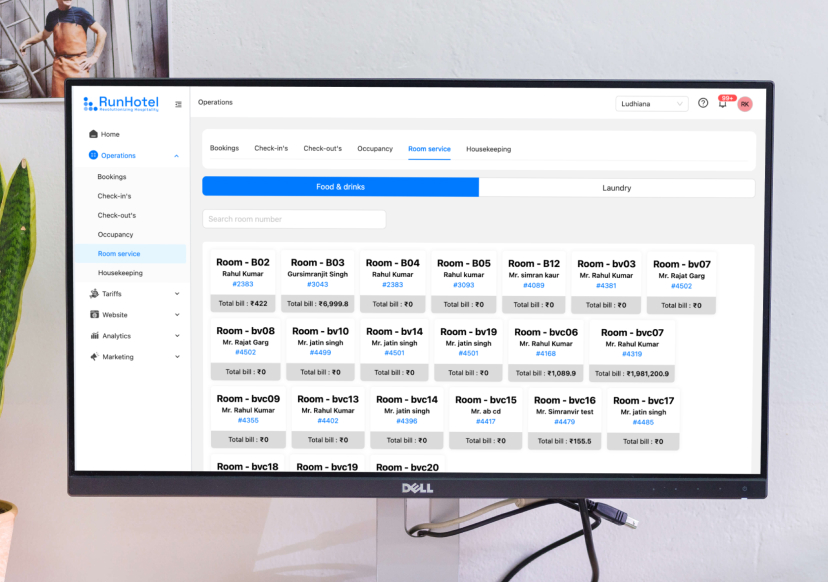The height and width of the screenshot is (582, 828).
Task: Click the Website icon in the sidebar
Action: pos(95,314)
